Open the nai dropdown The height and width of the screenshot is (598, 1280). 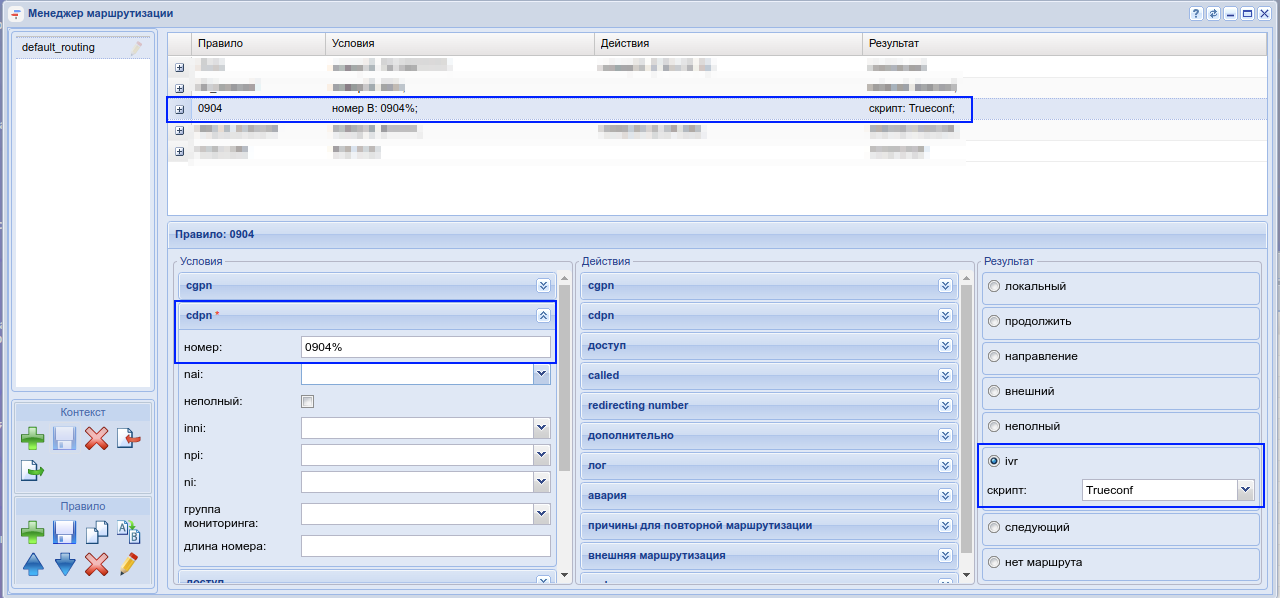click(542, 374)
